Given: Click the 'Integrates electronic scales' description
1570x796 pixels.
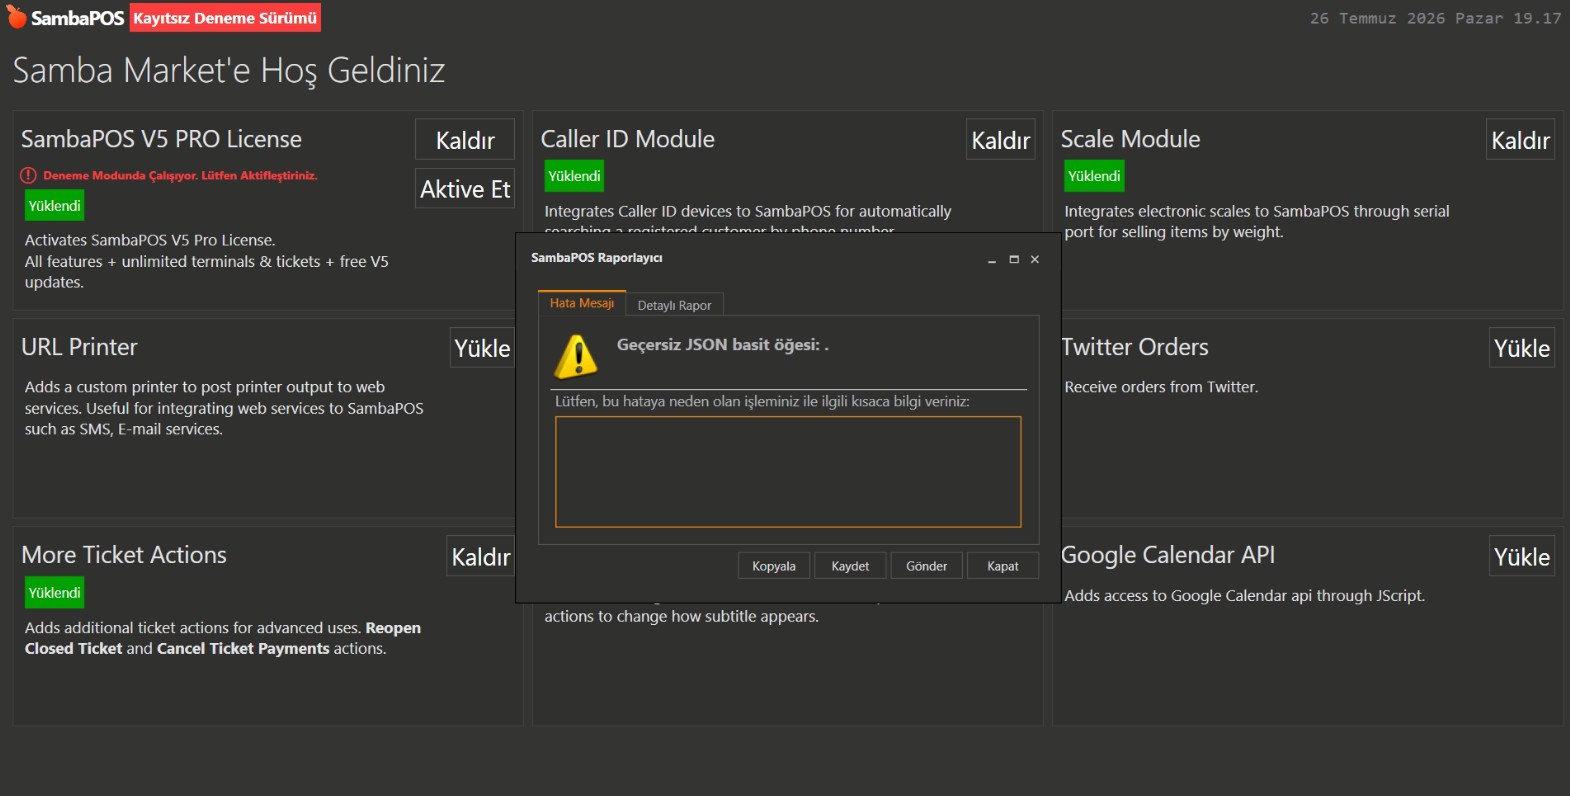Looking at the screenshot, I should 1257,221.
